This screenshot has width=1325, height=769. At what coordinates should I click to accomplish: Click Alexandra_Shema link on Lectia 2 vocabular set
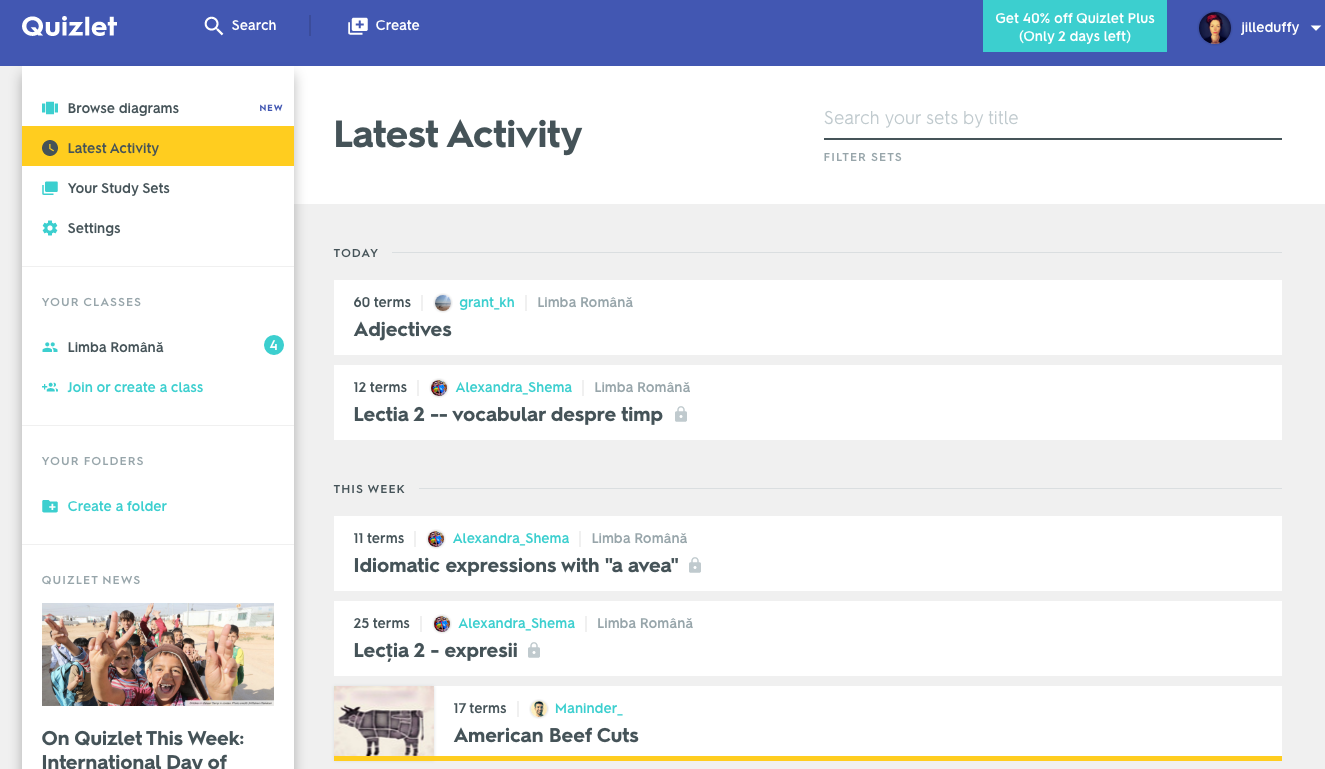(x=514, y=388)
